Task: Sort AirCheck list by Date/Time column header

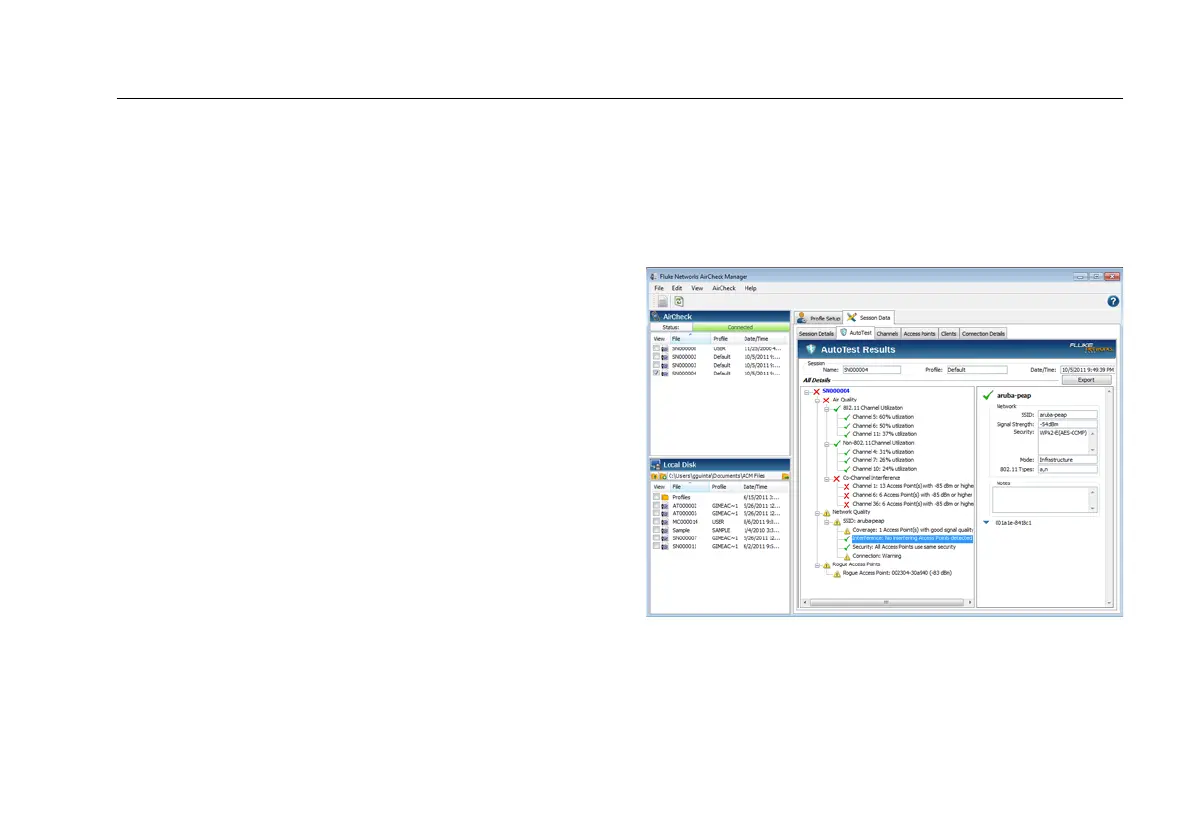Action: pos(764,339)
